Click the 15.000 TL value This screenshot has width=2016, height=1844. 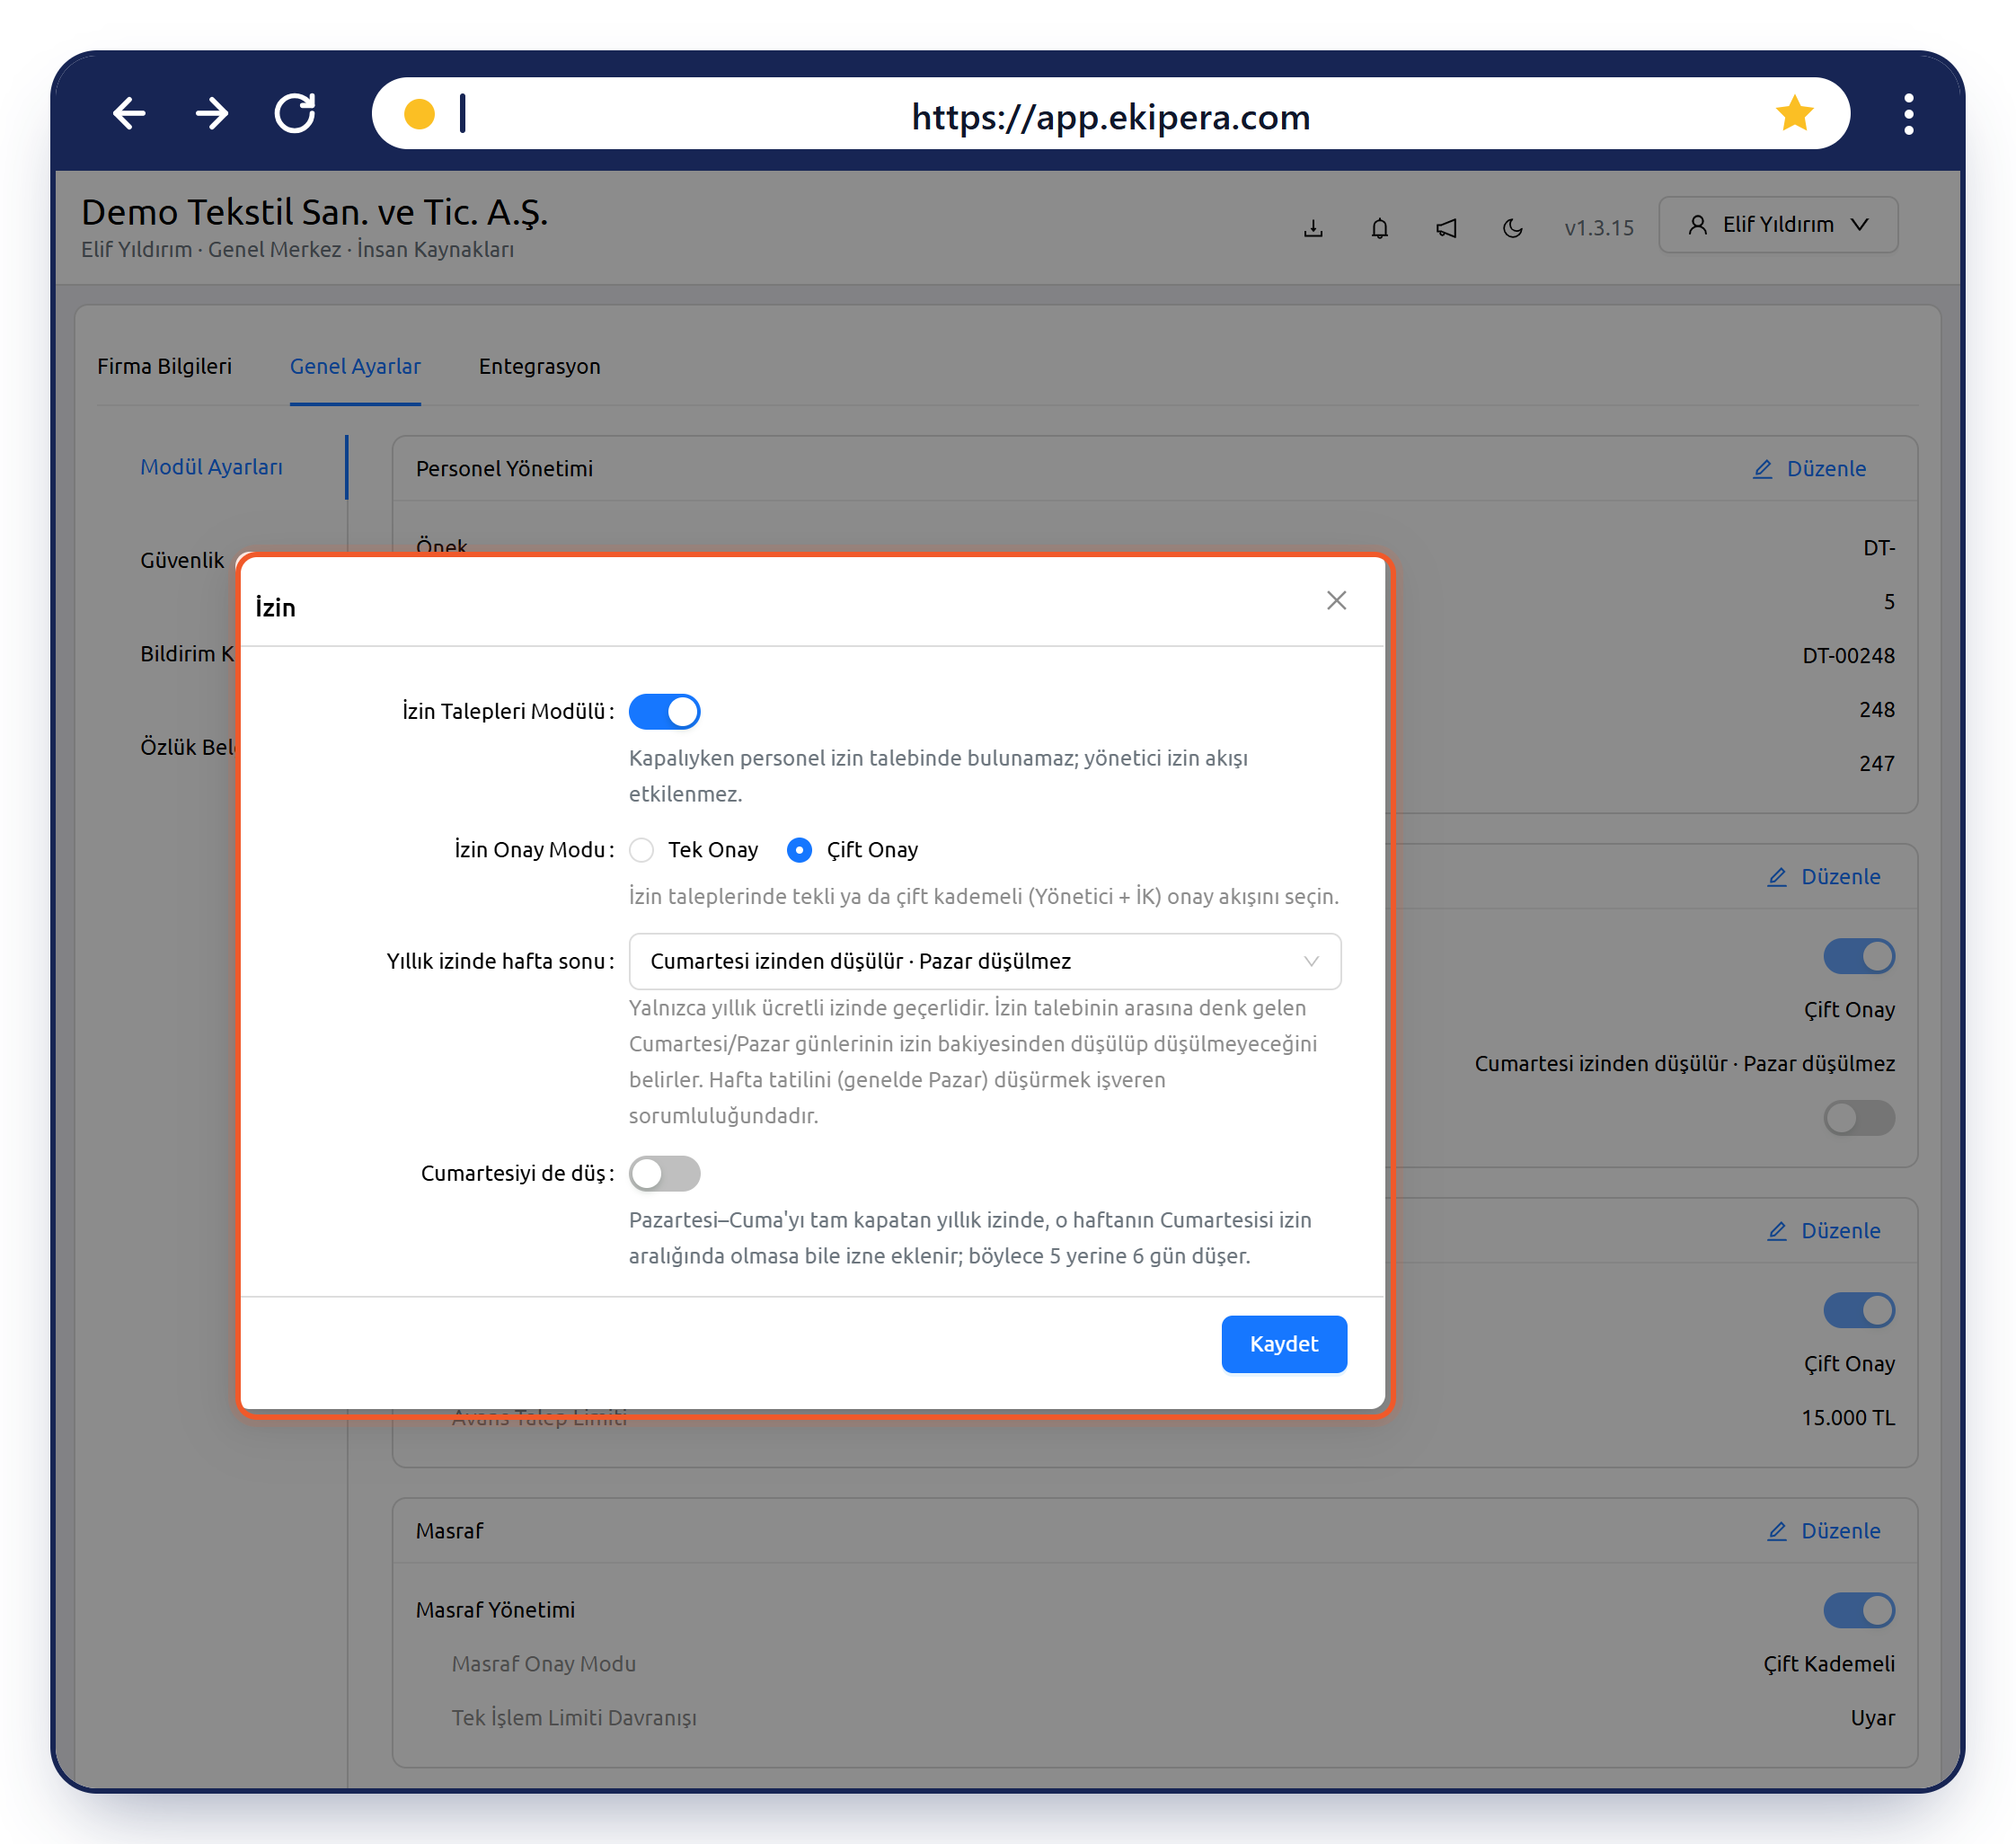(x=1848, y=1417)
